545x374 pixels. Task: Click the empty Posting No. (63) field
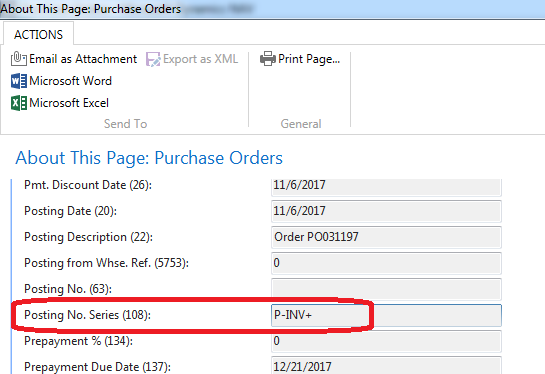386,289
